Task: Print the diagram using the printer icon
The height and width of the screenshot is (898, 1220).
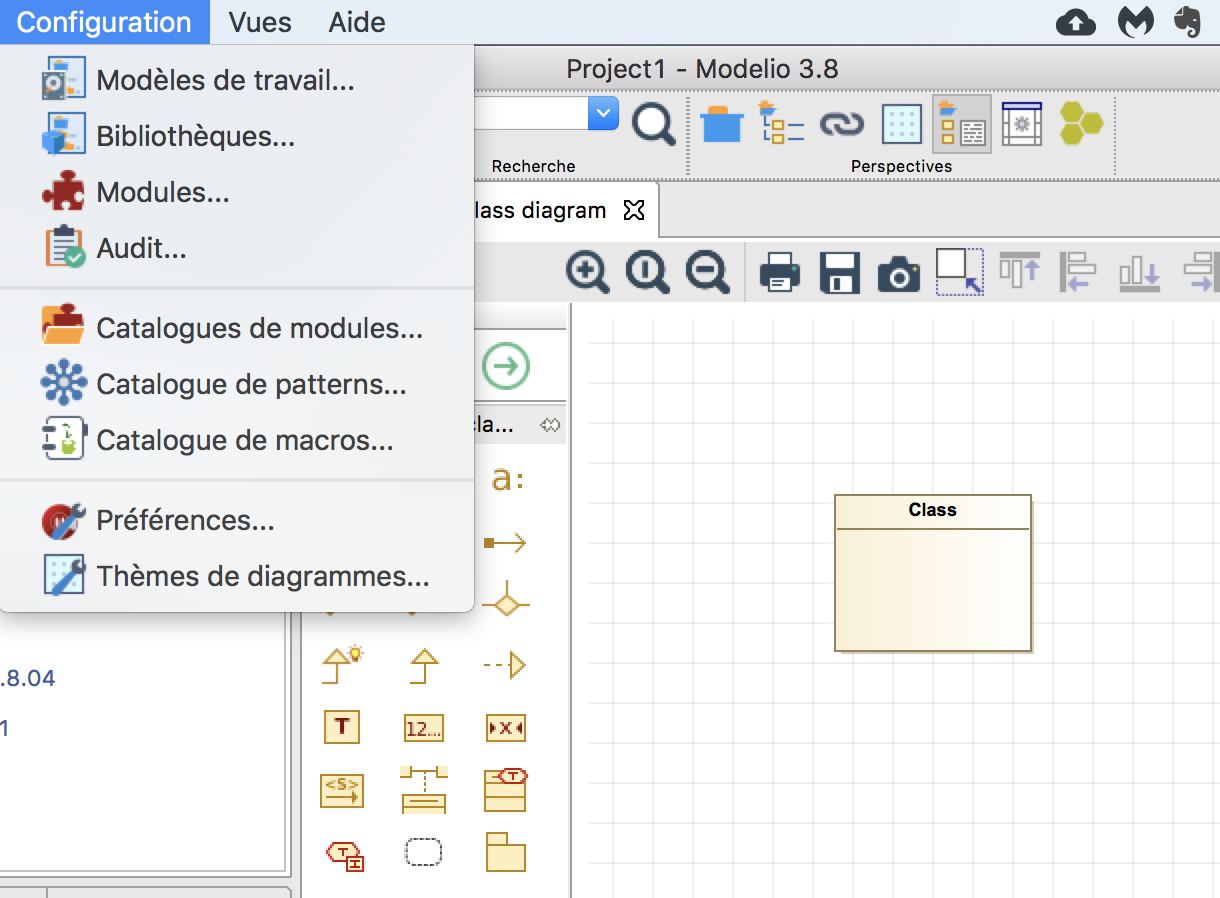Action: 779,272
